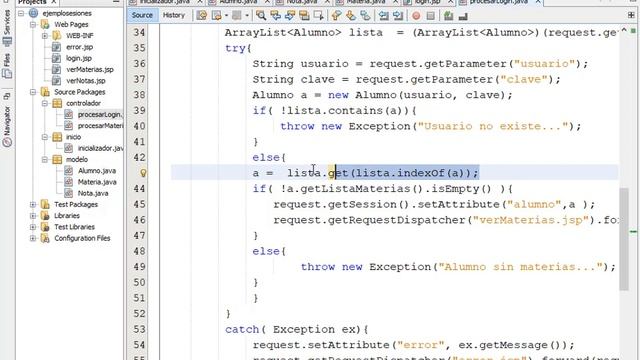Click line number 44 in the gutter
Image resolution: width=640 pixels, height=360 pixels.
click(140, 189)
